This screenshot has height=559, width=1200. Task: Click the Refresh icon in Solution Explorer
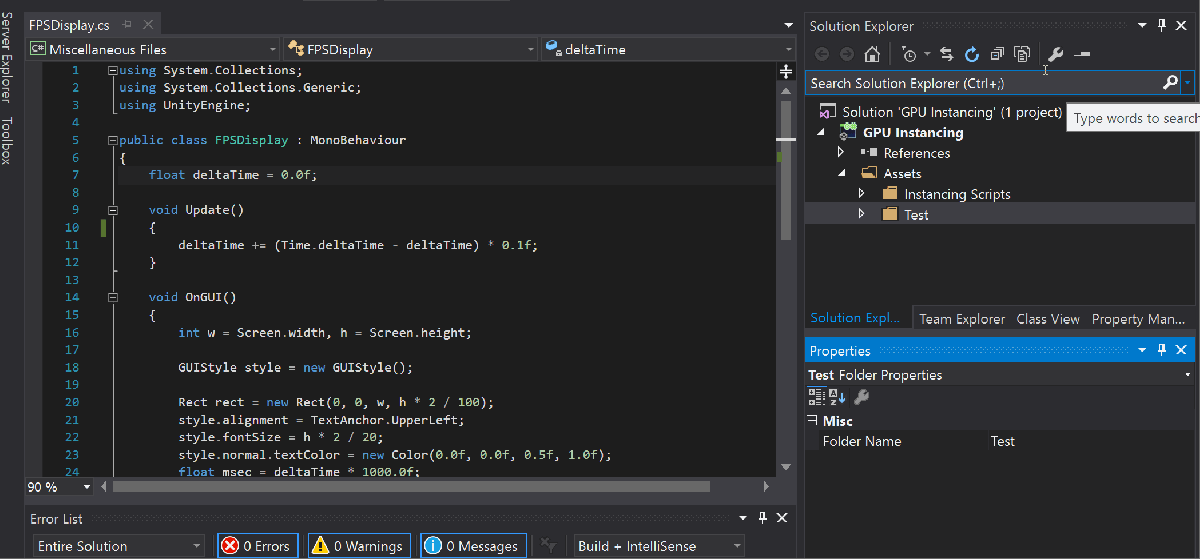click(972, 54)
